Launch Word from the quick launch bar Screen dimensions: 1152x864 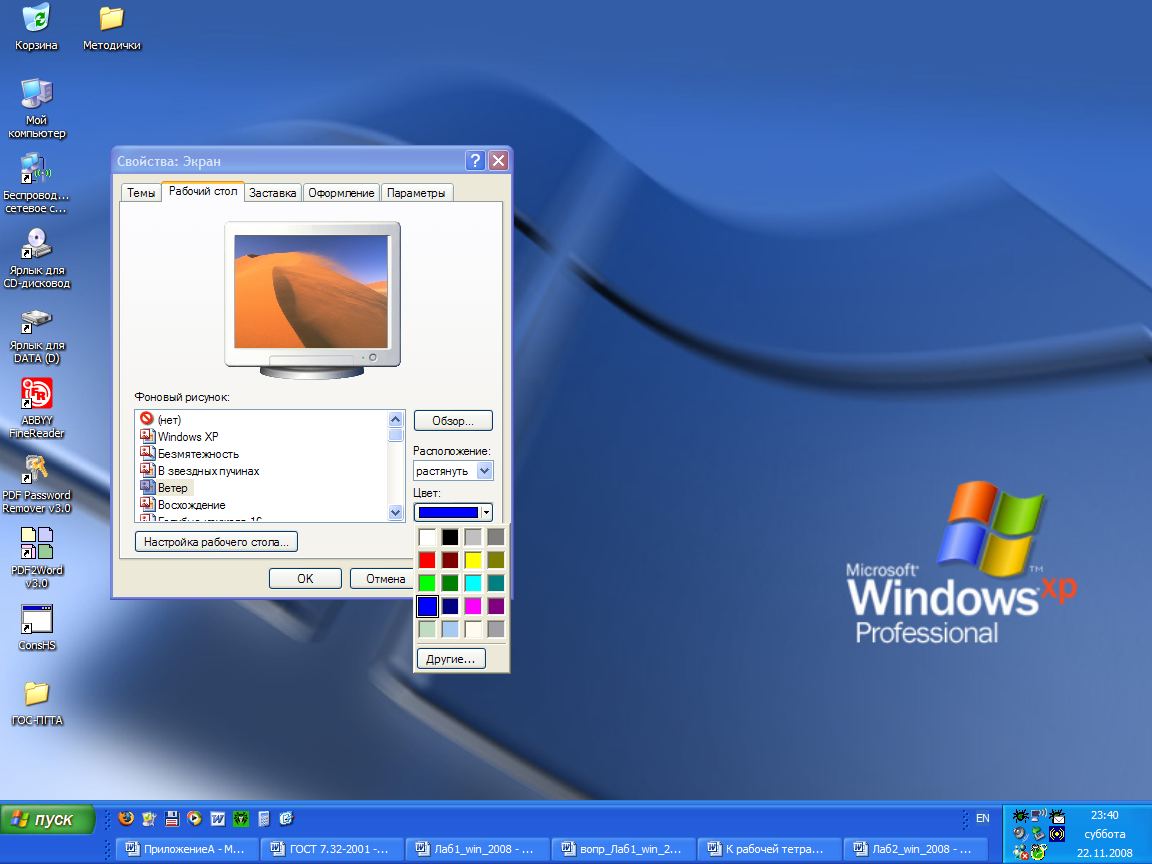pos(217,818)
